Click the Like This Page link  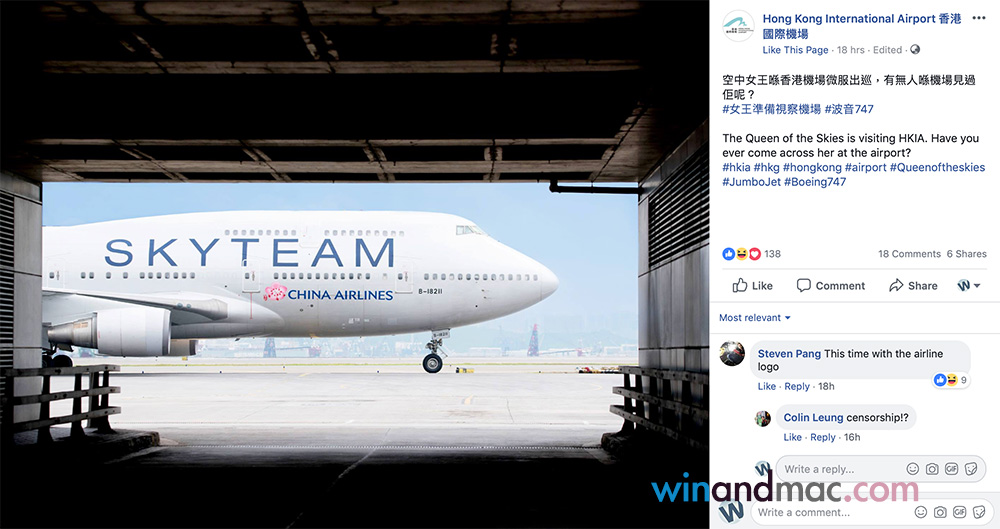795,50
